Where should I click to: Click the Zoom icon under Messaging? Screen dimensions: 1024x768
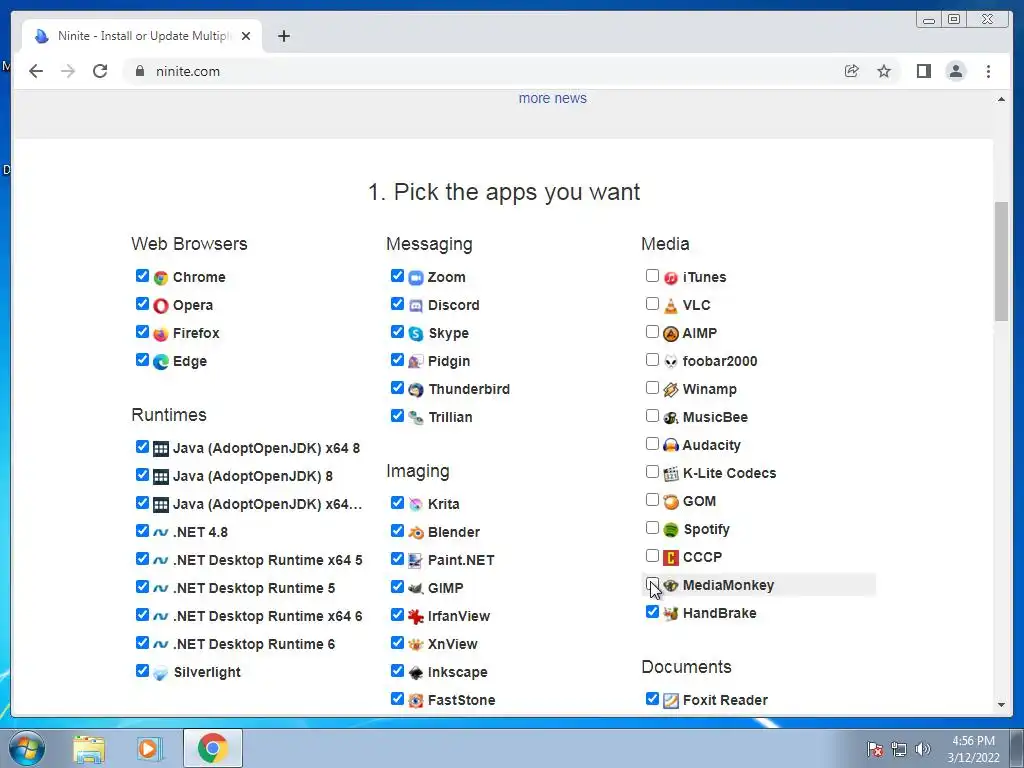[416, 278]
